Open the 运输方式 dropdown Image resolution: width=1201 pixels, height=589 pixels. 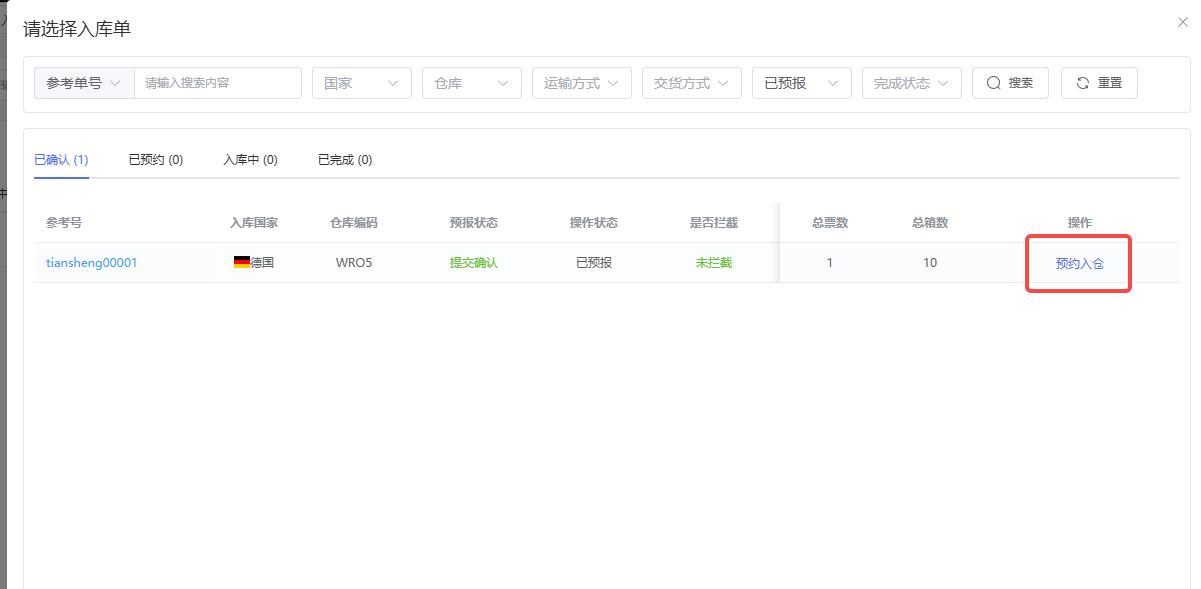[582, 83]
